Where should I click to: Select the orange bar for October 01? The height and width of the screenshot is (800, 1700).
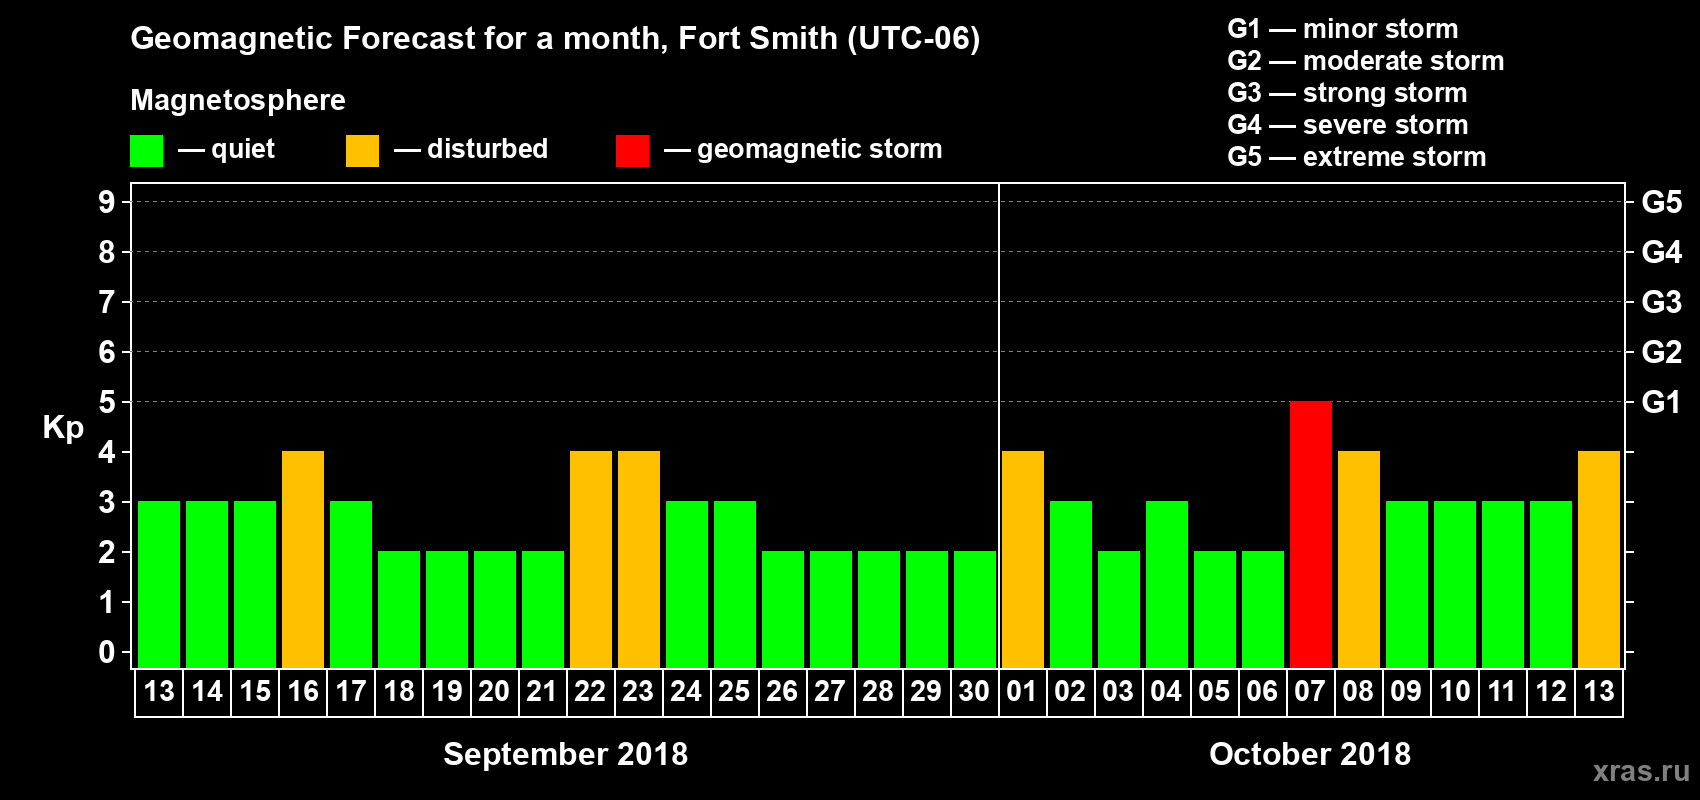tap(1023, 559)
